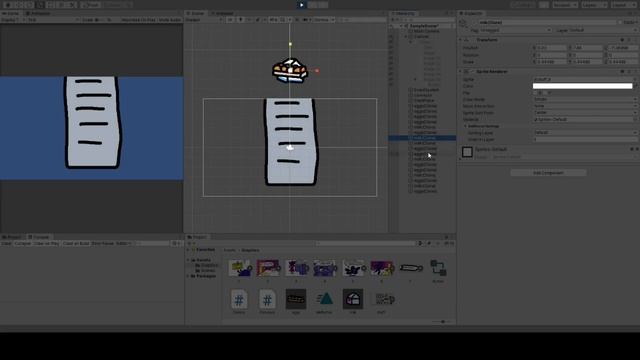Click the Add Component button

[x=548, y=173]
